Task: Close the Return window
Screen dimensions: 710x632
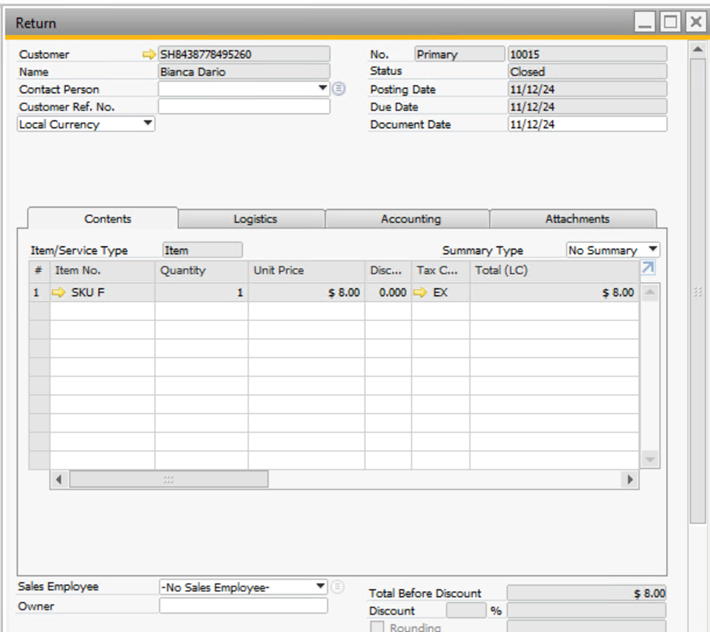Action: pyautogui.click(x=696, y=22)
